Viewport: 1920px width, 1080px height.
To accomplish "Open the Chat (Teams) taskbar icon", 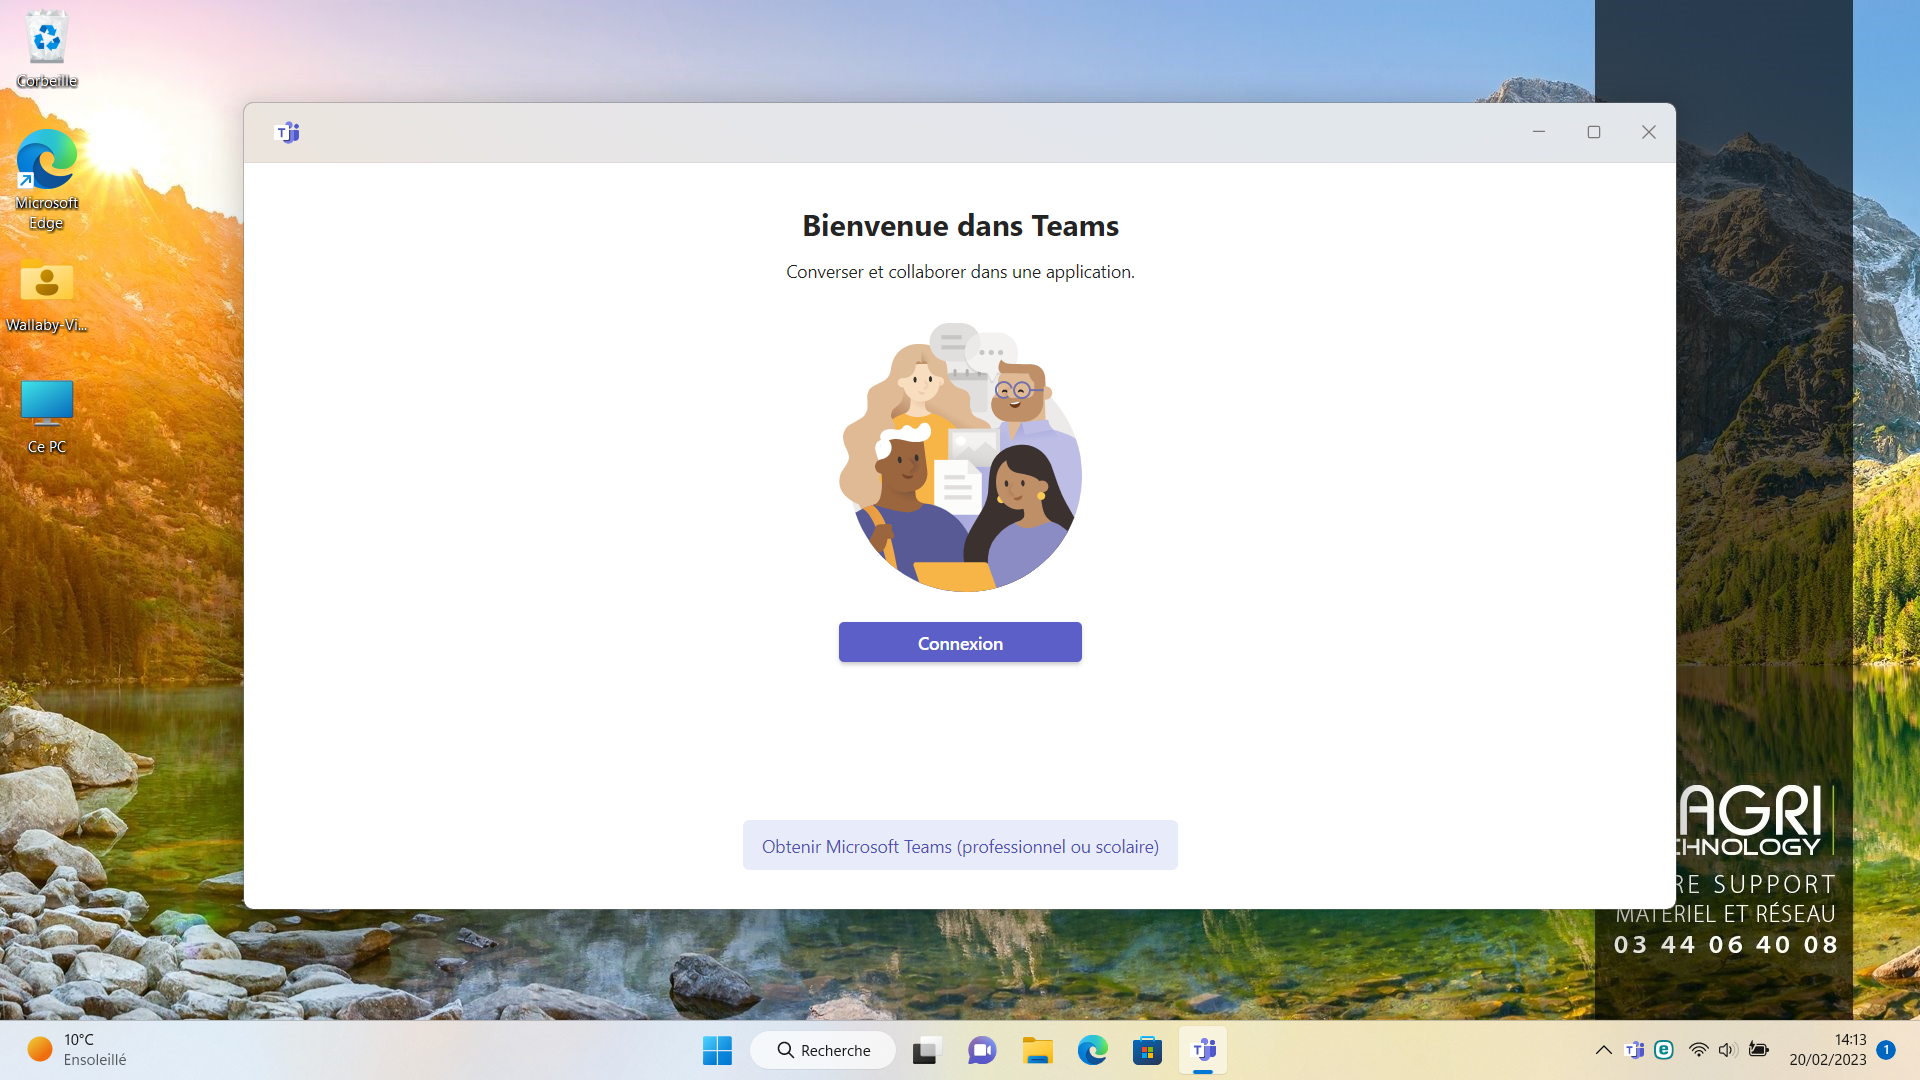I will click(x=982, y=1050).
